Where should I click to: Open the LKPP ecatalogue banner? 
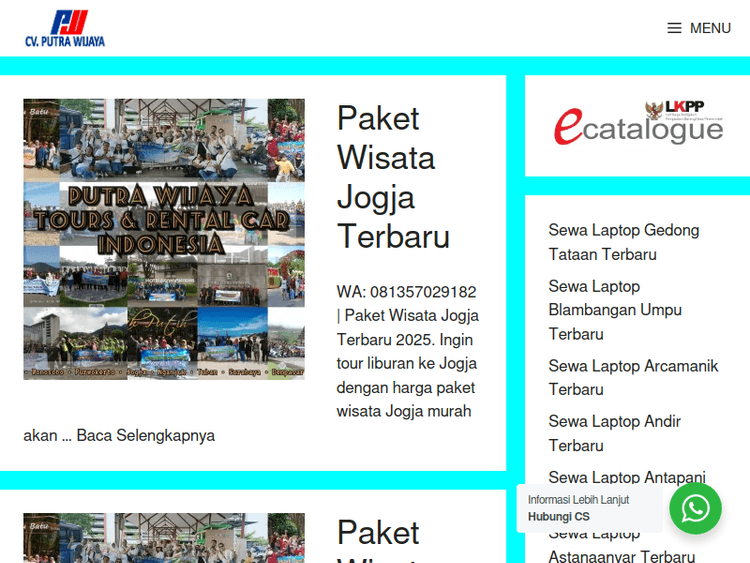(x=638, y=123)
